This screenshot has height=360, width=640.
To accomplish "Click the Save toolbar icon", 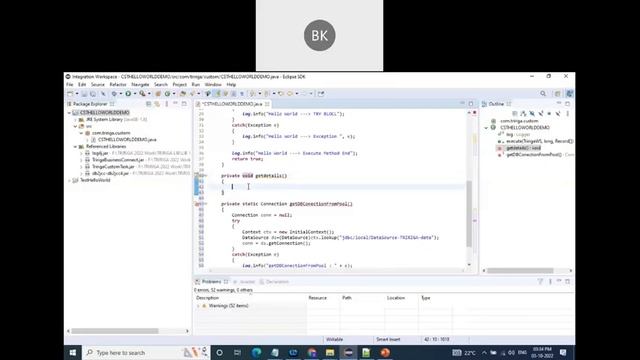I will coord(84,93).
